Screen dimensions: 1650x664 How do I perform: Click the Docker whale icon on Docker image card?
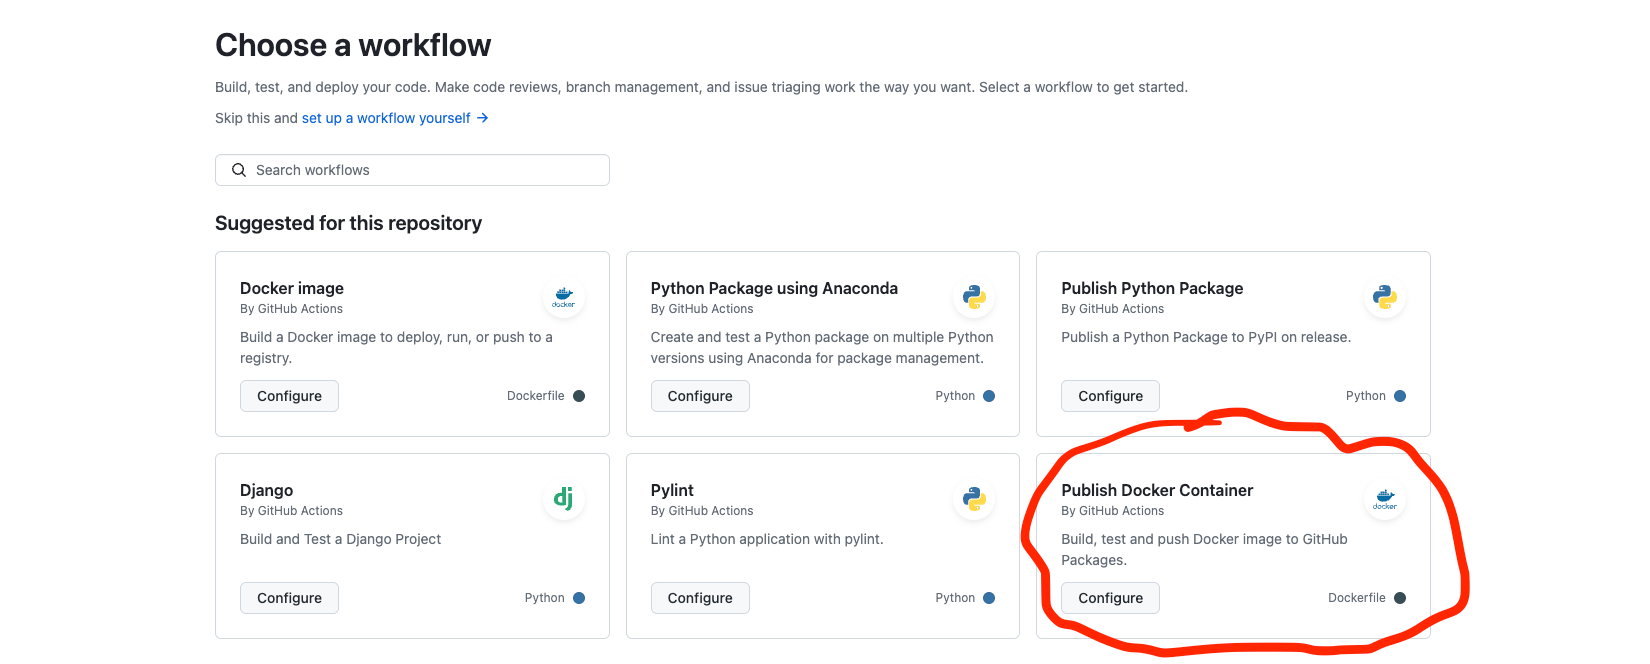(x=563, y=297)
